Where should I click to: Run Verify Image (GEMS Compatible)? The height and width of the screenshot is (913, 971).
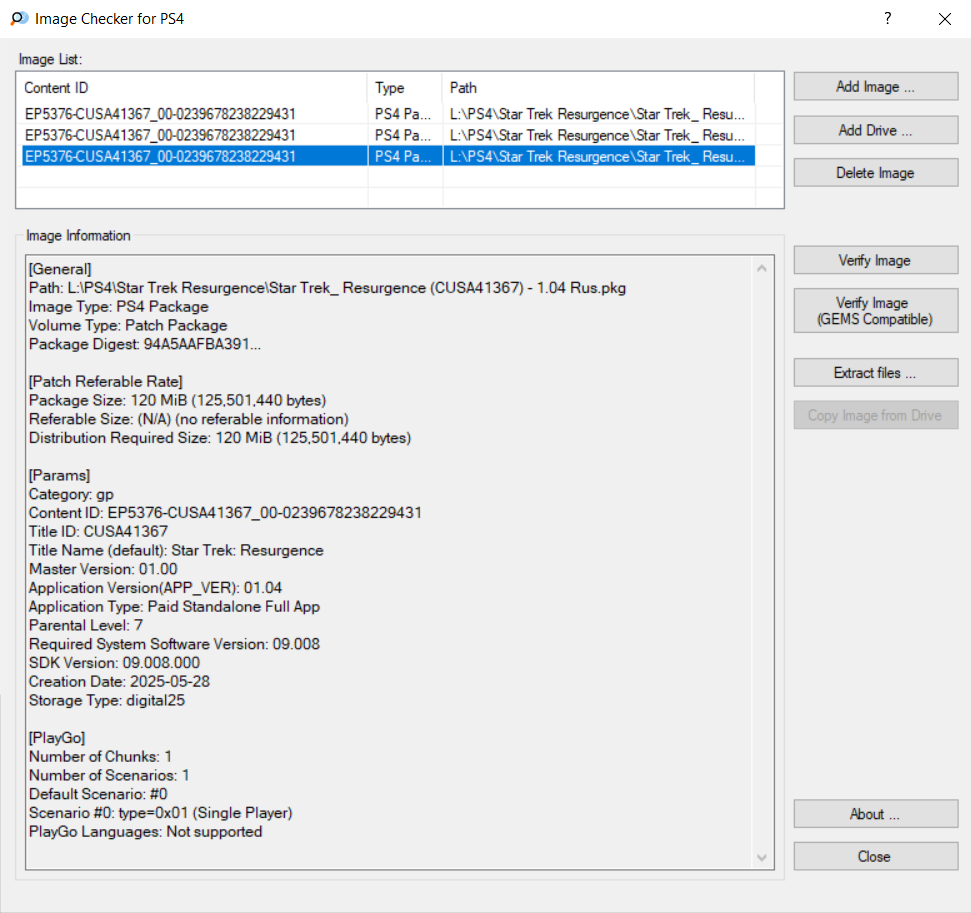tap(876, 311)
